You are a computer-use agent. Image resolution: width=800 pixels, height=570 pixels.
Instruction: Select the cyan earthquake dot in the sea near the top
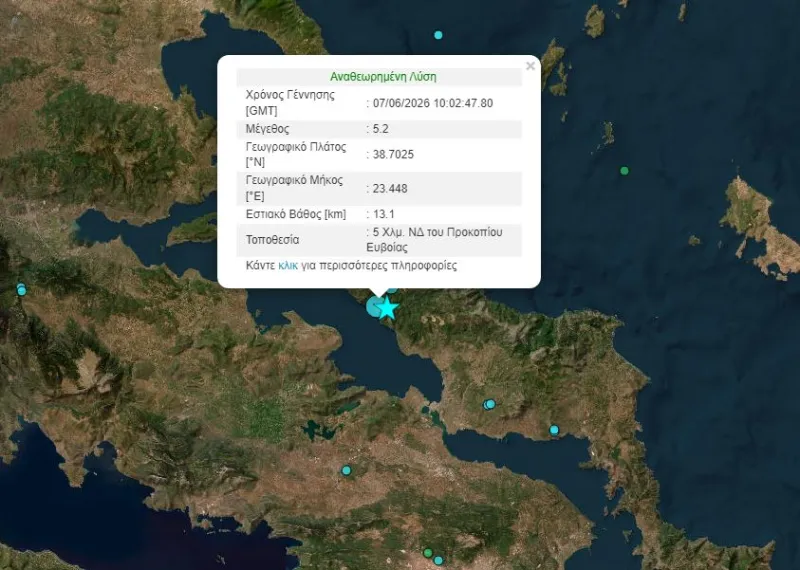click(438, 35)
